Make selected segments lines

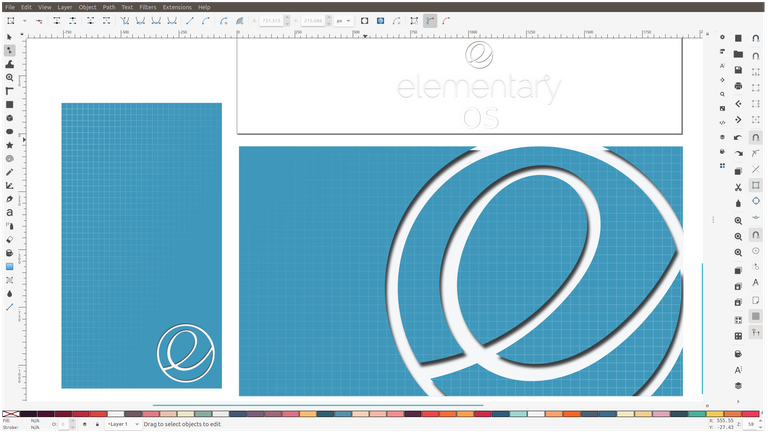click(190, 21)
